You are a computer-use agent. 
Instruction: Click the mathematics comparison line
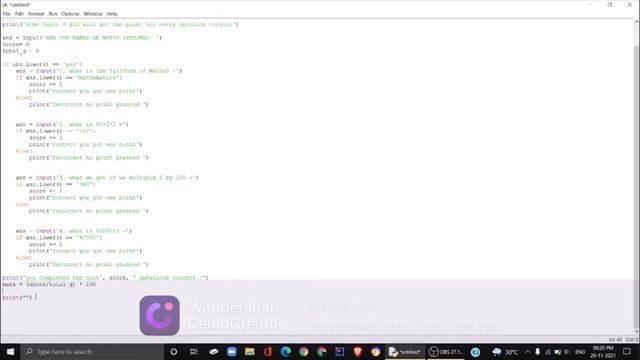click(69, 78)
